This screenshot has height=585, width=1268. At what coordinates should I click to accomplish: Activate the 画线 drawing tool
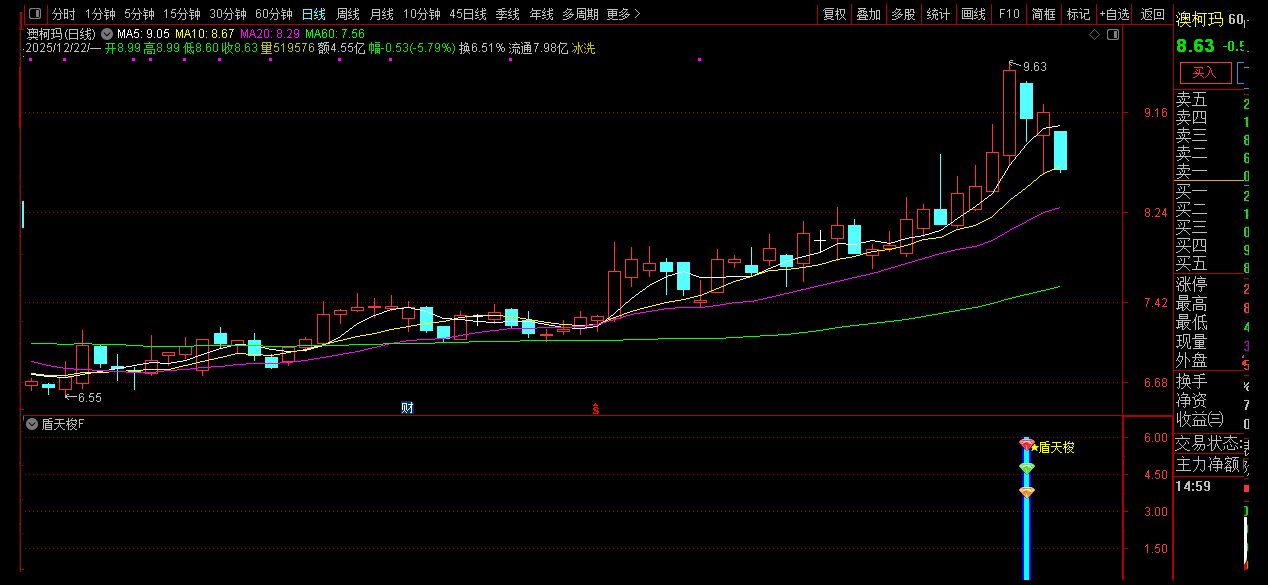coord(973,14)
